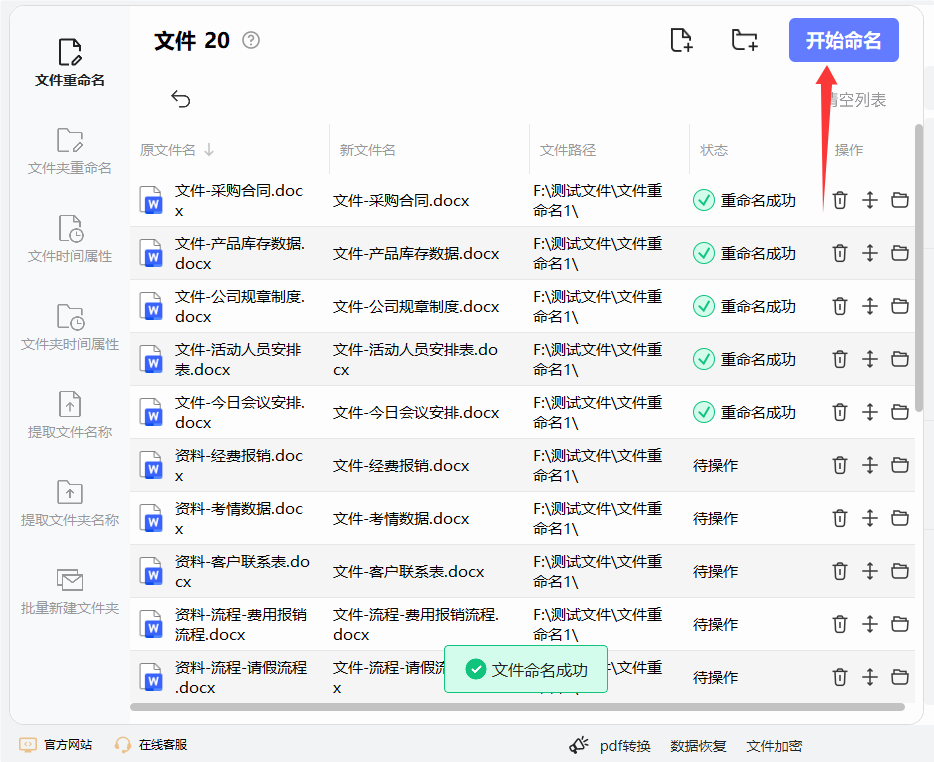The image size is (934, 762).
Task: Click the 文件加密 link
Action: (x=774, y=746)
